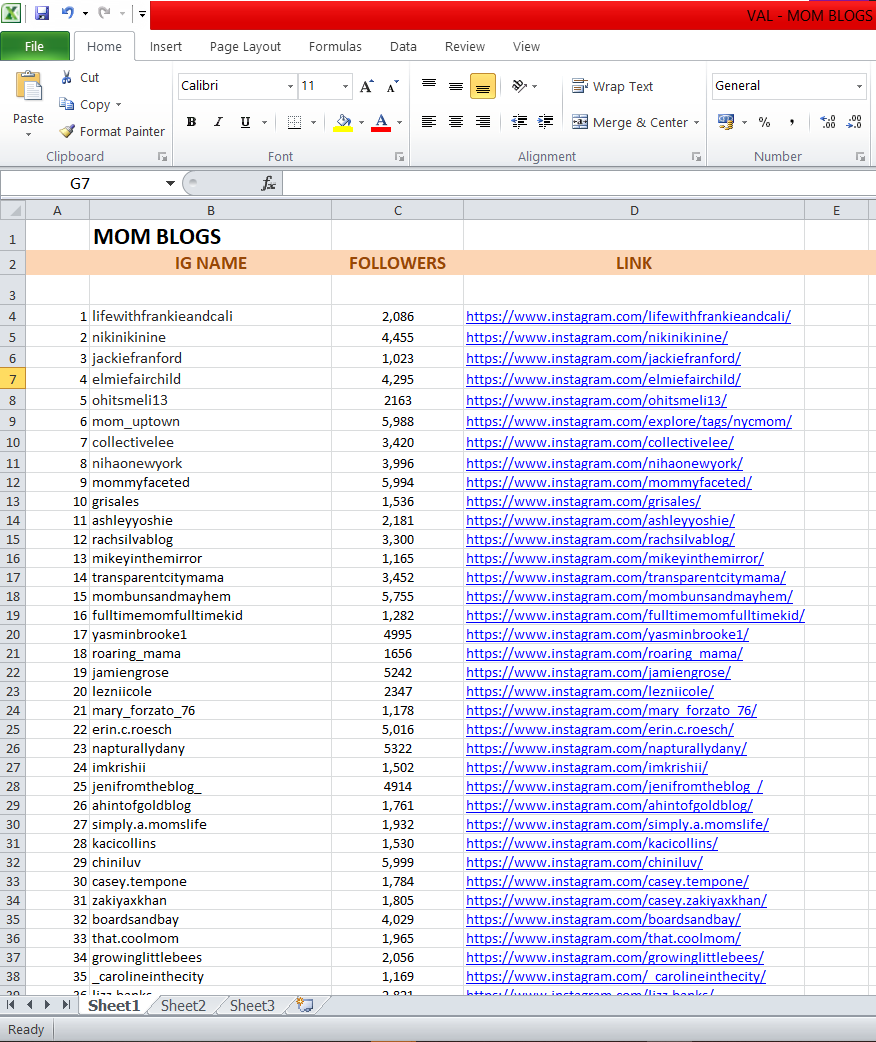This screenshot has height=1042, width=876.
Task: Open the font size dropdown
Action: click(345, 86)
